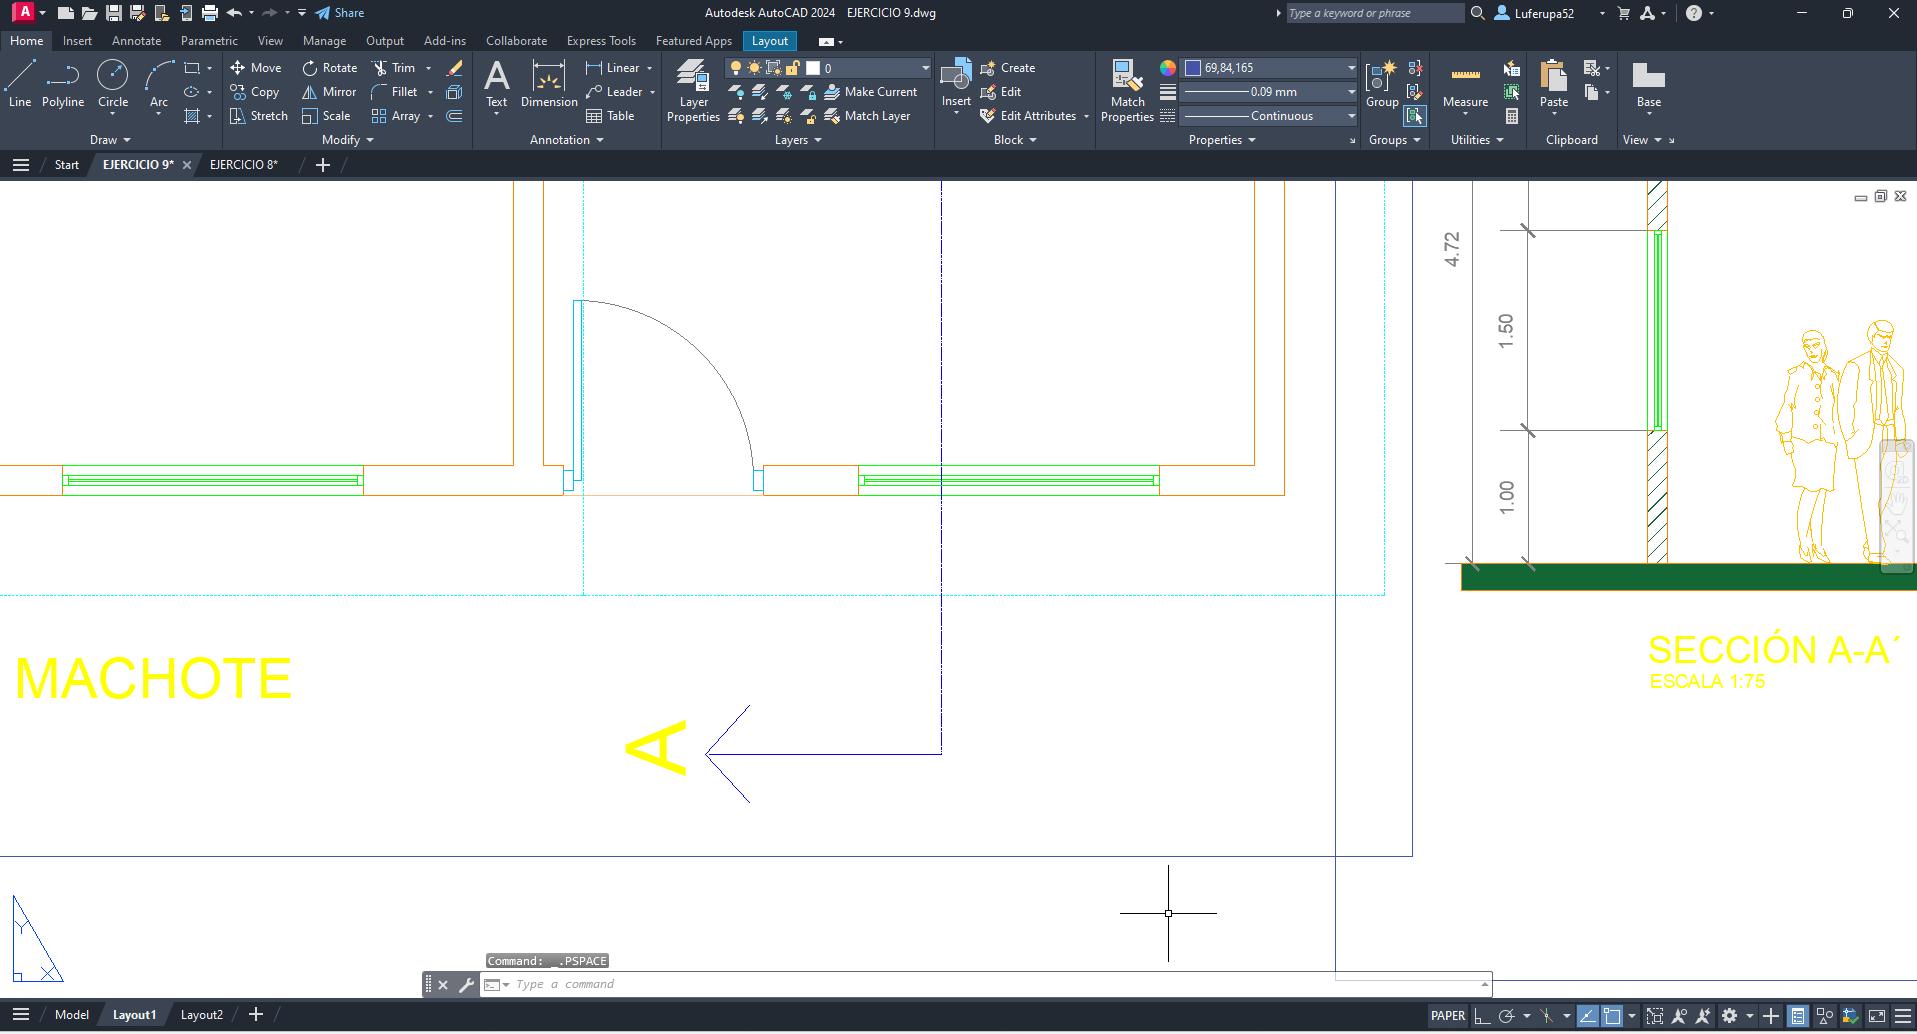Expand the Layers panel
The width and height of the screenshot is (1917, 1034).
[798, 140]
